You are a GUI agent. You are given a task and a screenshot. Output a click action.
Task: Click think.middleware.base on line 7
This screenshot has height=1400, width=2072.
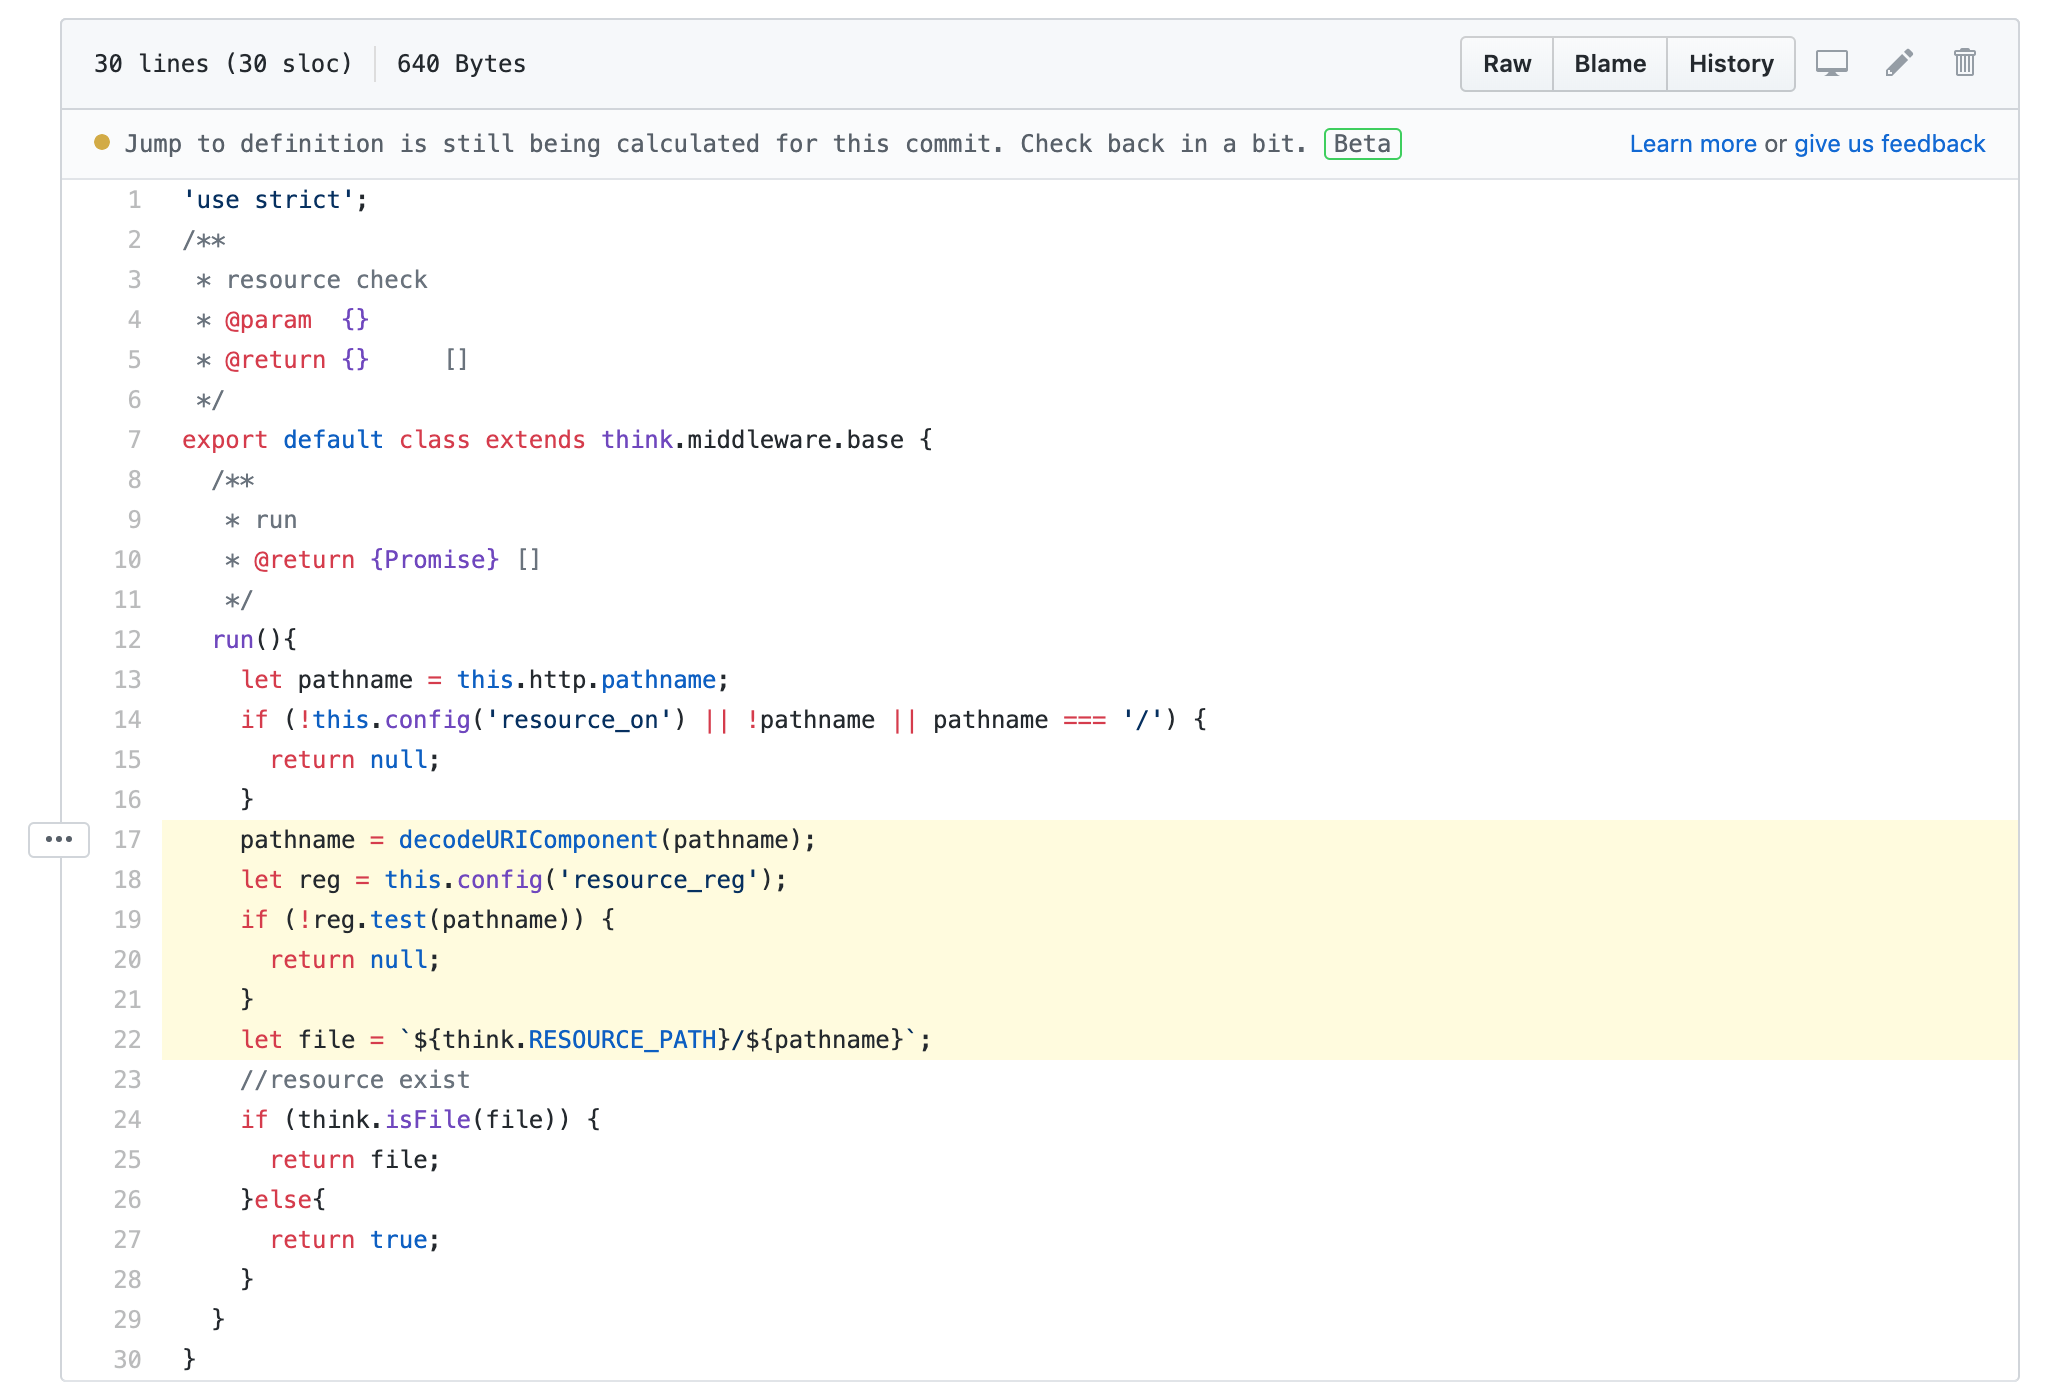(x=753, y=440)
